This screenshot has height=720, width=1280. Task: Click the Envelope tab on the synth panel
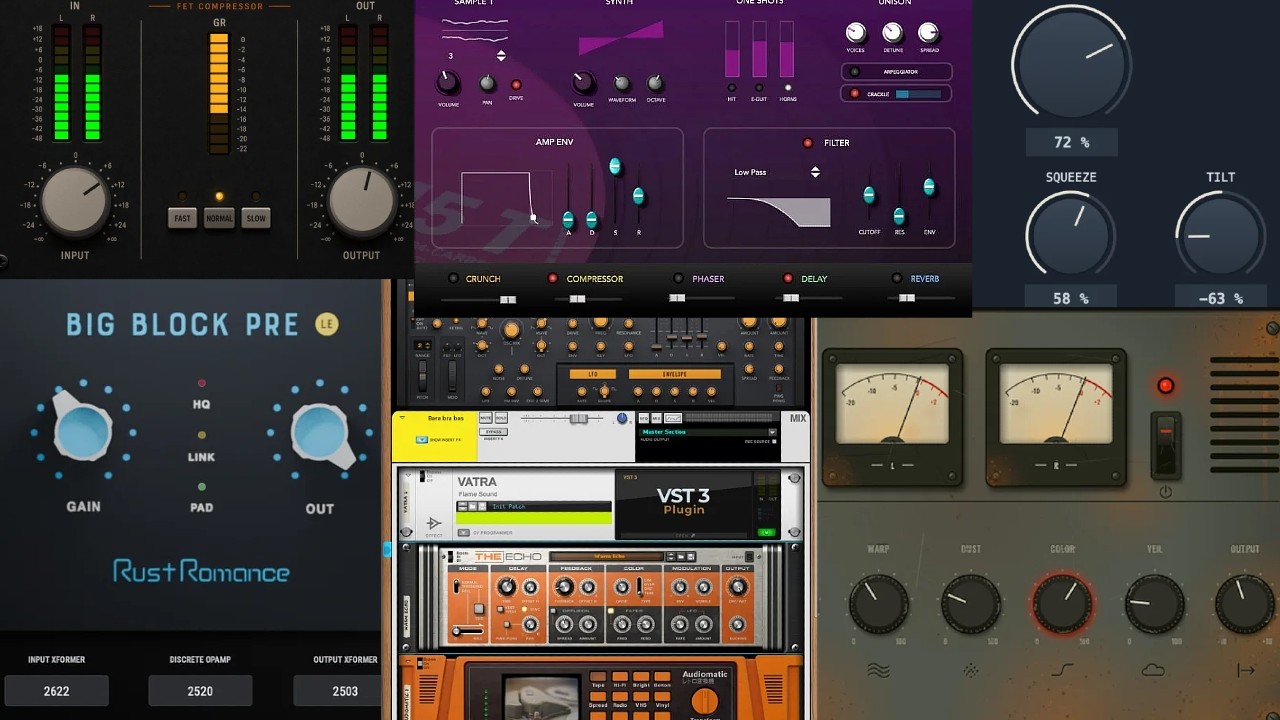[674, 374]
